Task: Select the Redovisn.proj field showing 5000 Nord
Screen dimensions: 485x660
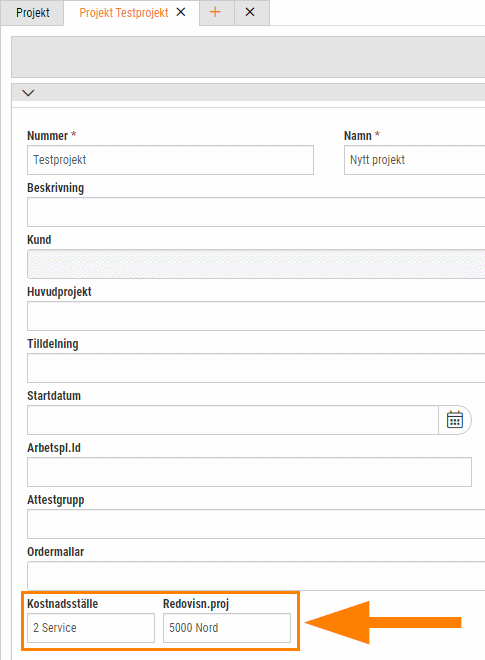Action: [227, 628]
